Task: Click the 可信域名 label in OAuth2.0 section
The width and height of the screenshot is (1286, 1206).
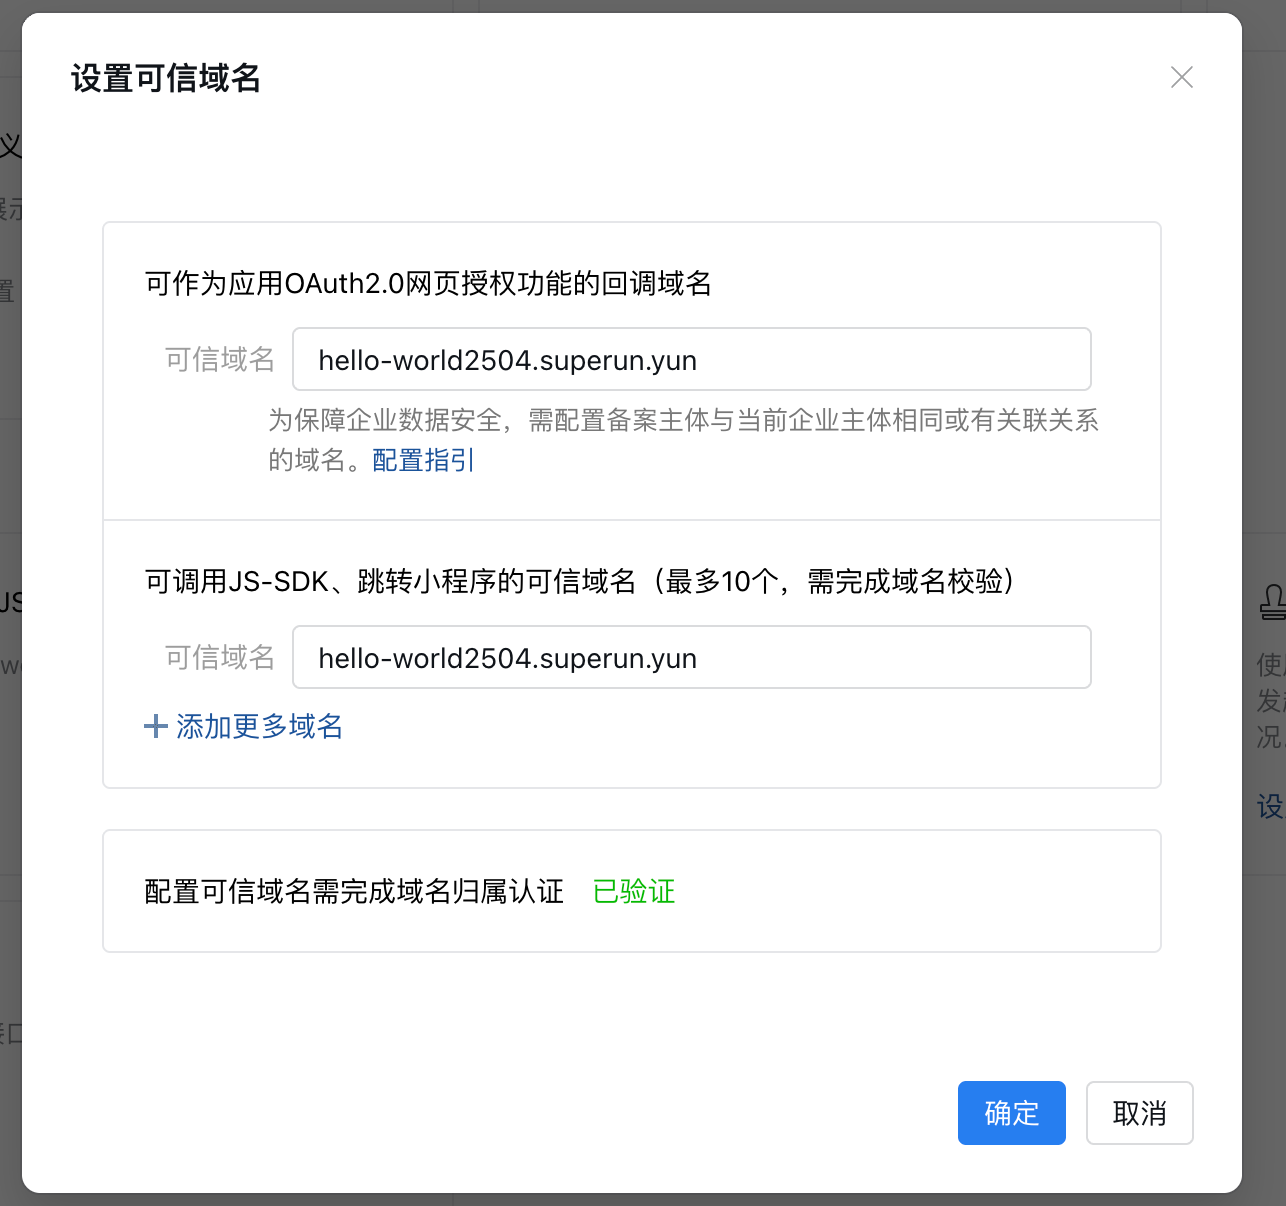Action: pos(220,360)
